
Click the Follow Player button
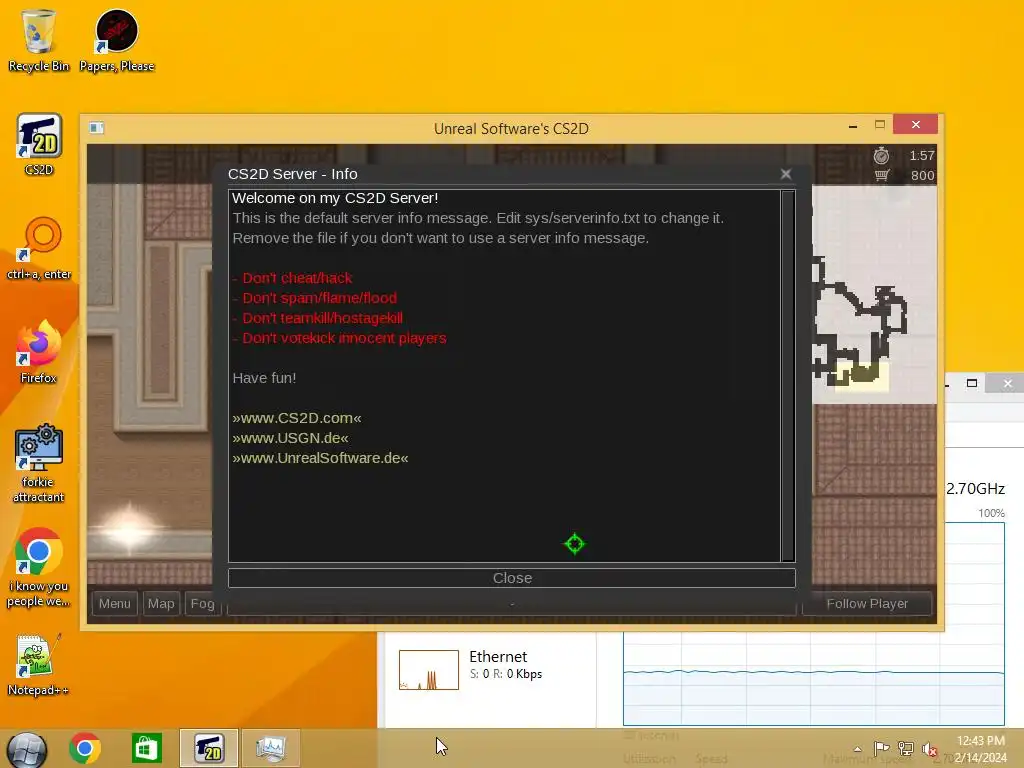867,603
